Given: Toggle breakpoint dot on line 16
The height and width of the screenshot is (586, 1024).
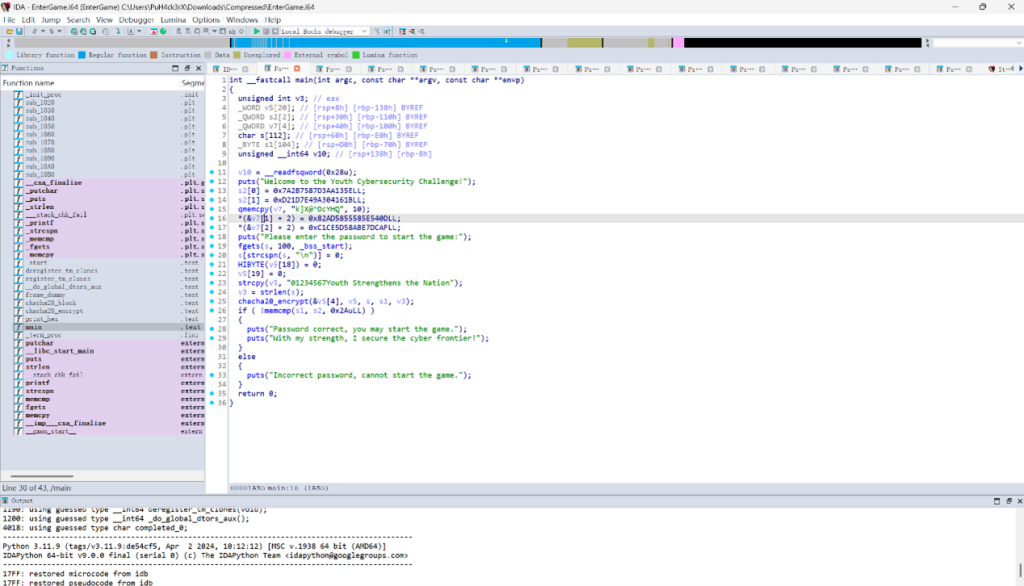Looking at the screenshot, I should (x=212, y=217).
